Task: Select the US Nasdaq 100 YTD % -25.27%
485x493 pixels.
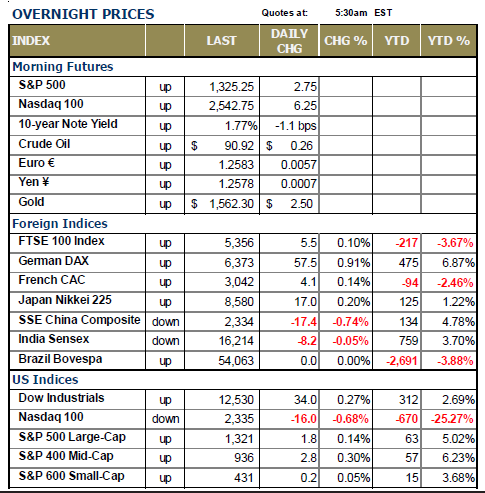Action: (452, 419)
